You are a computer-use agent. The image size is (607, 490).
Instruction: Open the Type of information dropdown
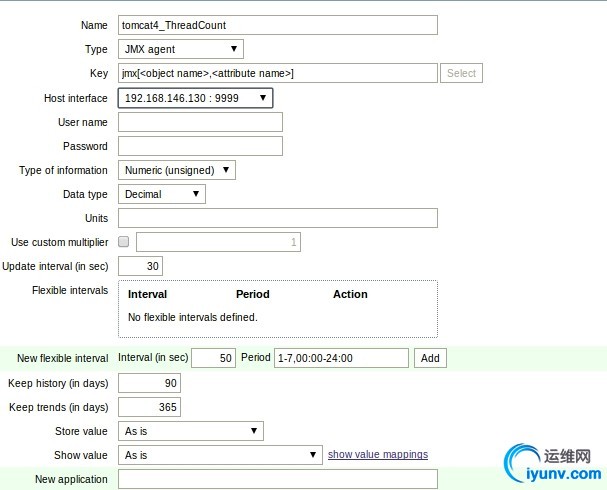[x=177, y=170]
